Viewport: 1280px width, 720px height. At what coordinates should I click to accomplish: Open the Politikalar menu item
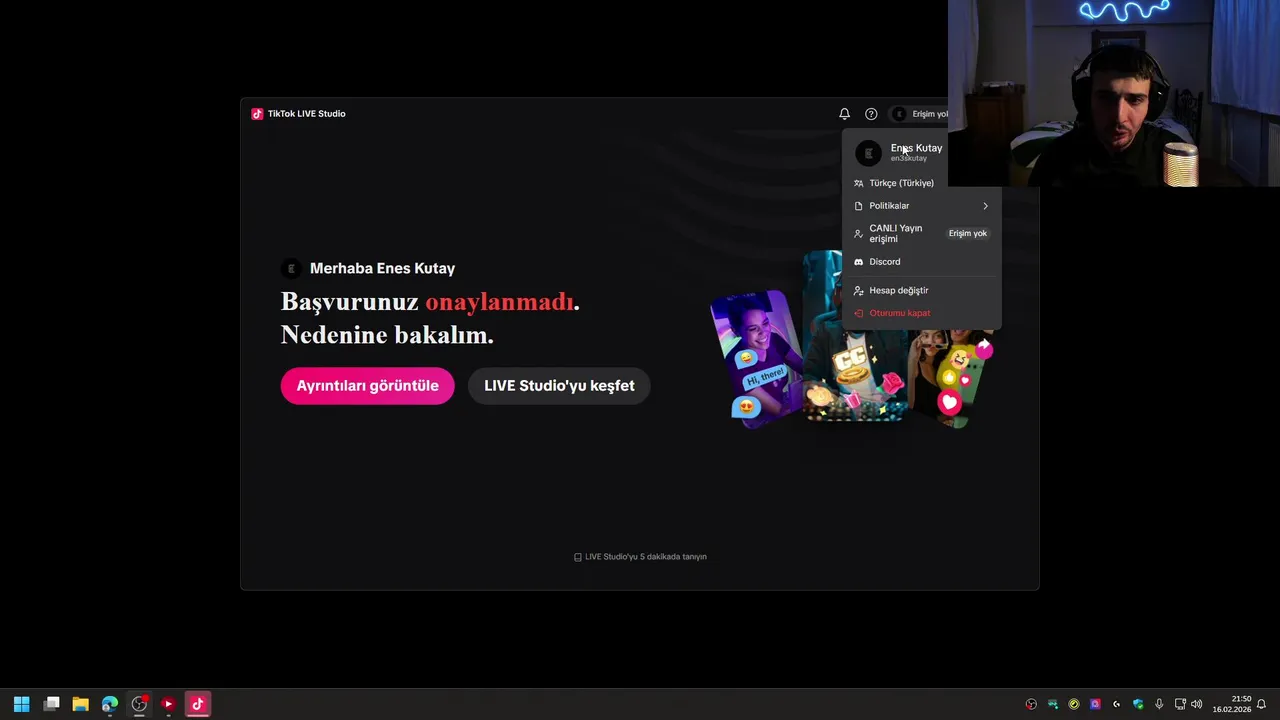pos(921,206)
